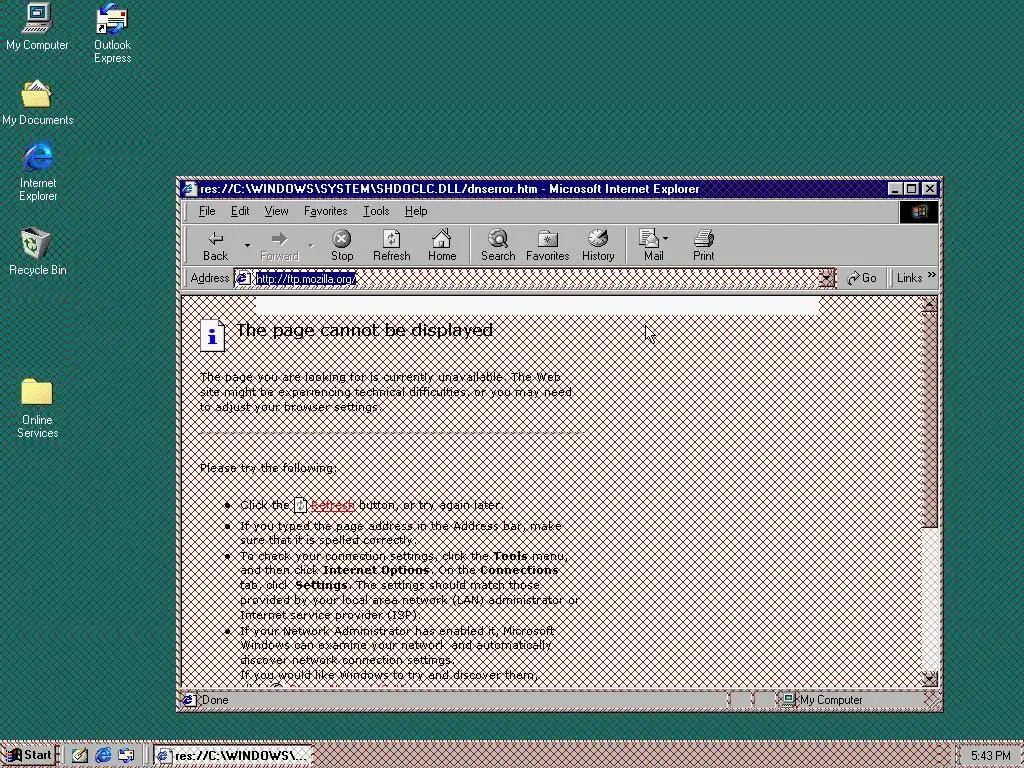The height and width of the screenshot is (768, 1024).
Task: Select the Internet Explorer desktop icon
Action: click(x=38, y=171)
